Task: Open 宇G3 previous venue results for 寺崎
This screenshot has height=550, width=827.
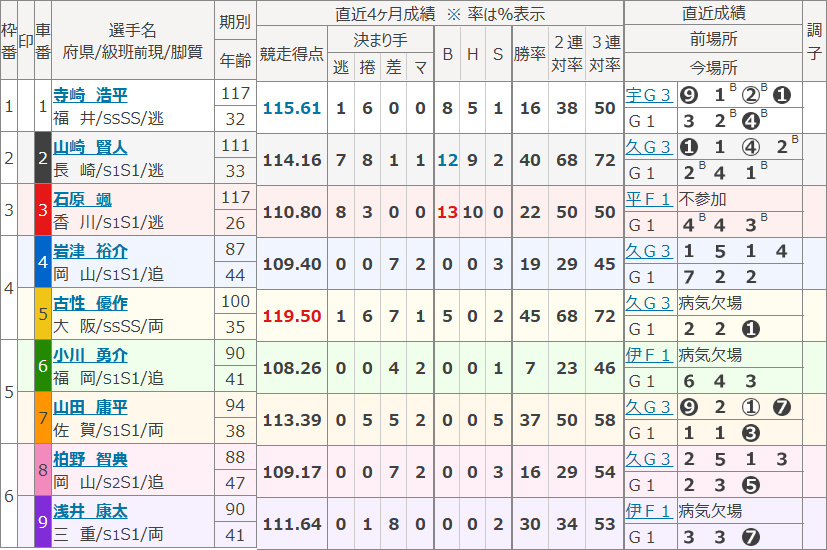Action: tap(649, 95)
